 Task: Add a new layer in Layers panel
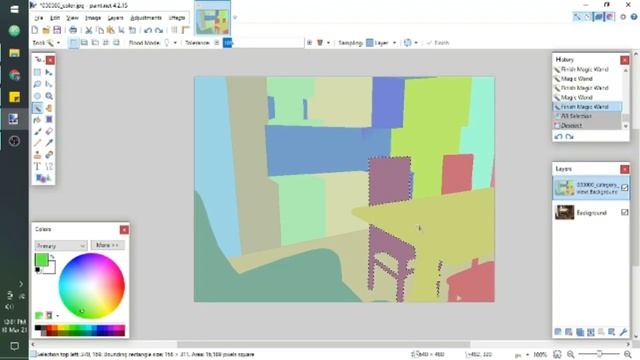[x=558, y=332]
